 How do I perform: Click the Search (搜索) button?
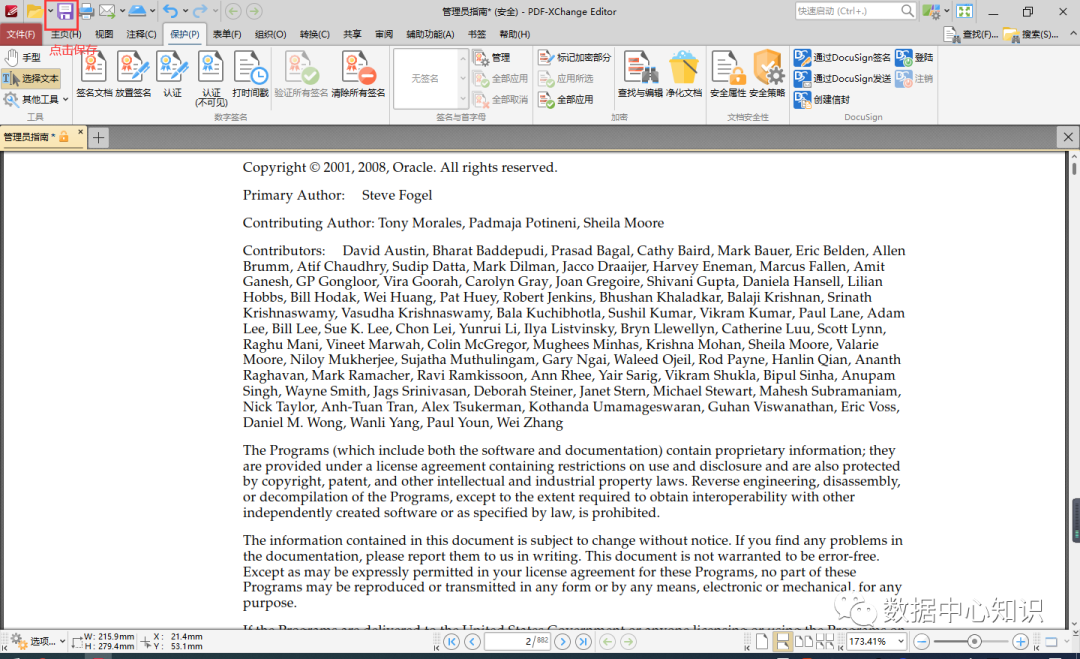pyautogui.click(x=1031, y=34)
